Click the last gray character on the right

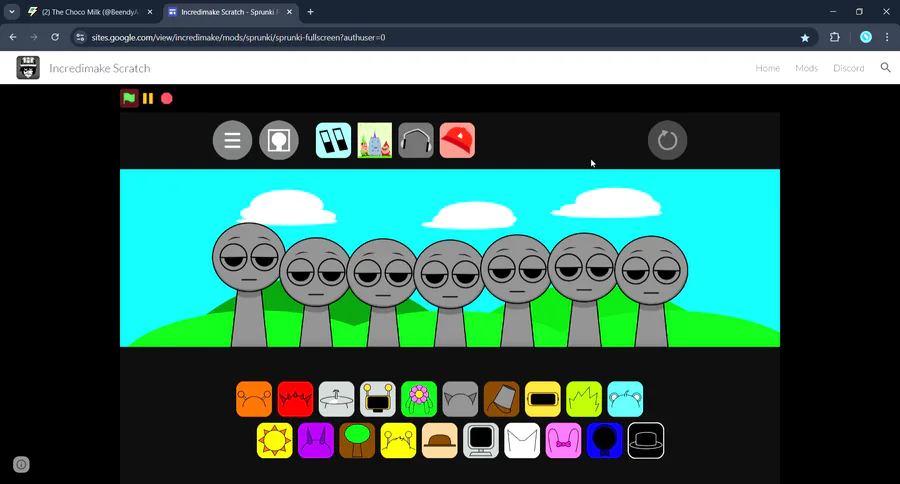[x=651, y=291]
